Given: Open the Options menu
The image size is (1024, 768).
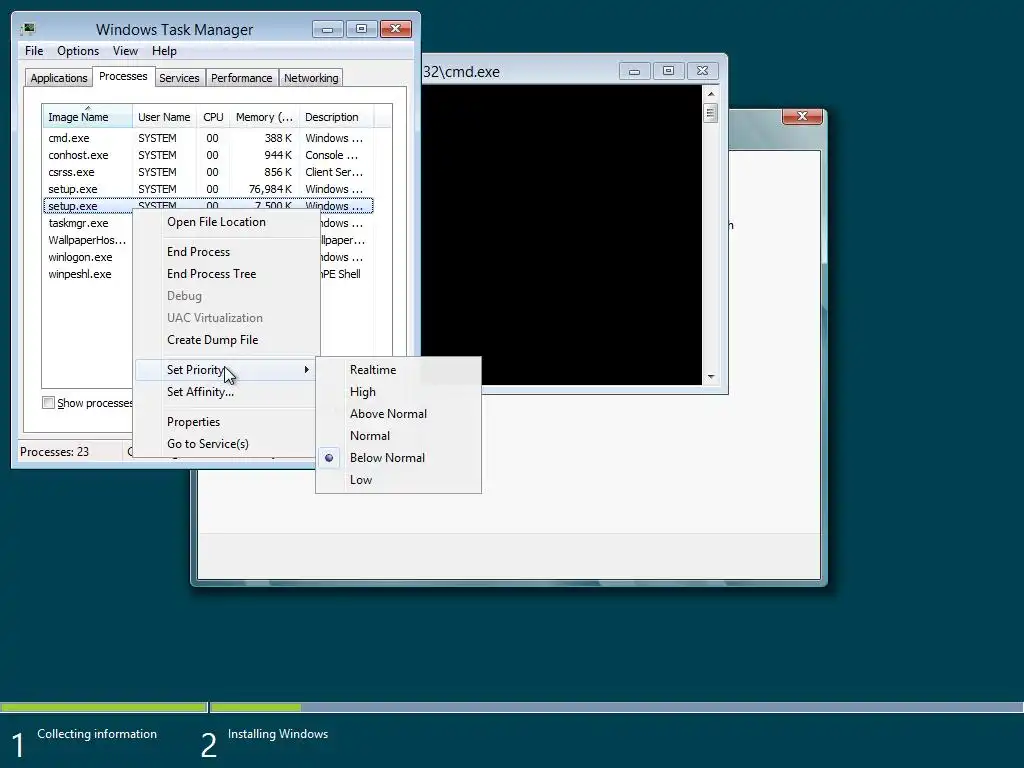Looking at the screenshot, I should pyautogui.click(x=78, y=51).
